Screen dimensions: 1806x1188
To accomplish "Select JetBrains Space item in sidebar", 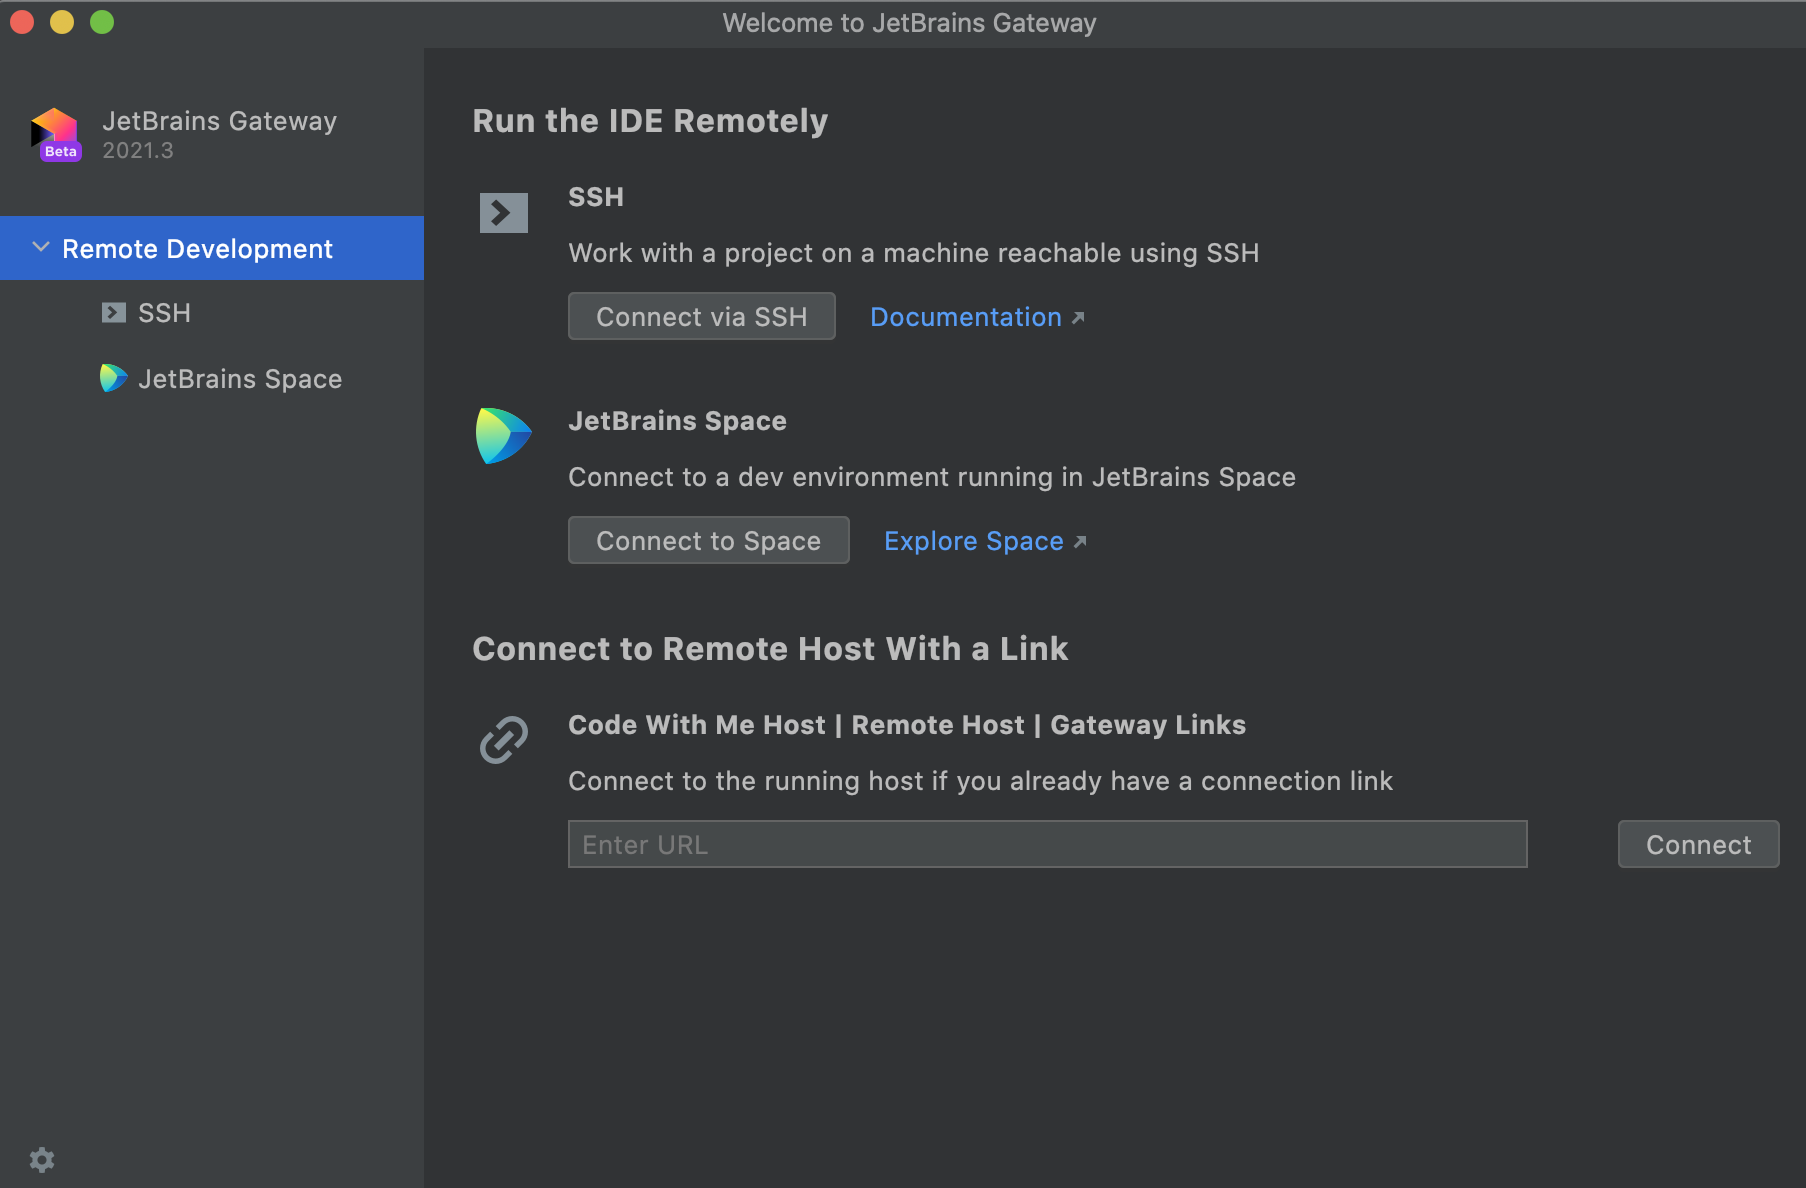I will (x=240, y=379).
